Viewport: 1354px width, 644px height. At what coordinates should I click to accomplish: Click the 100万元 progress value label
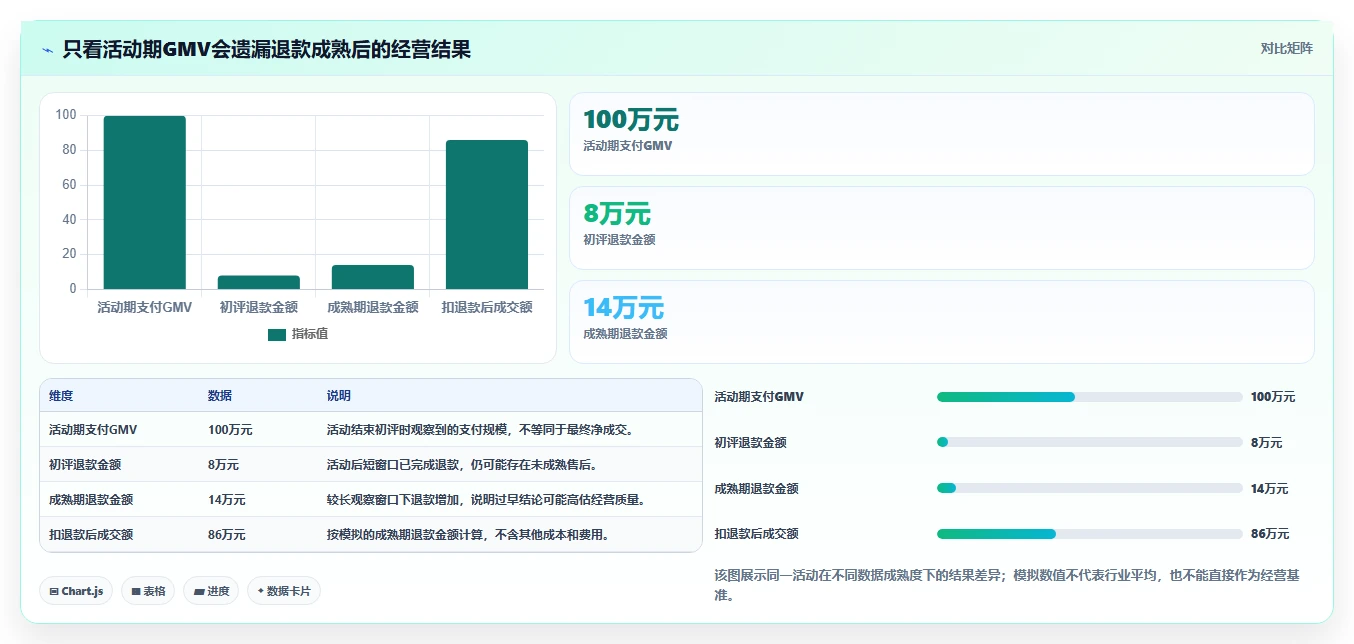[1273, 397]
